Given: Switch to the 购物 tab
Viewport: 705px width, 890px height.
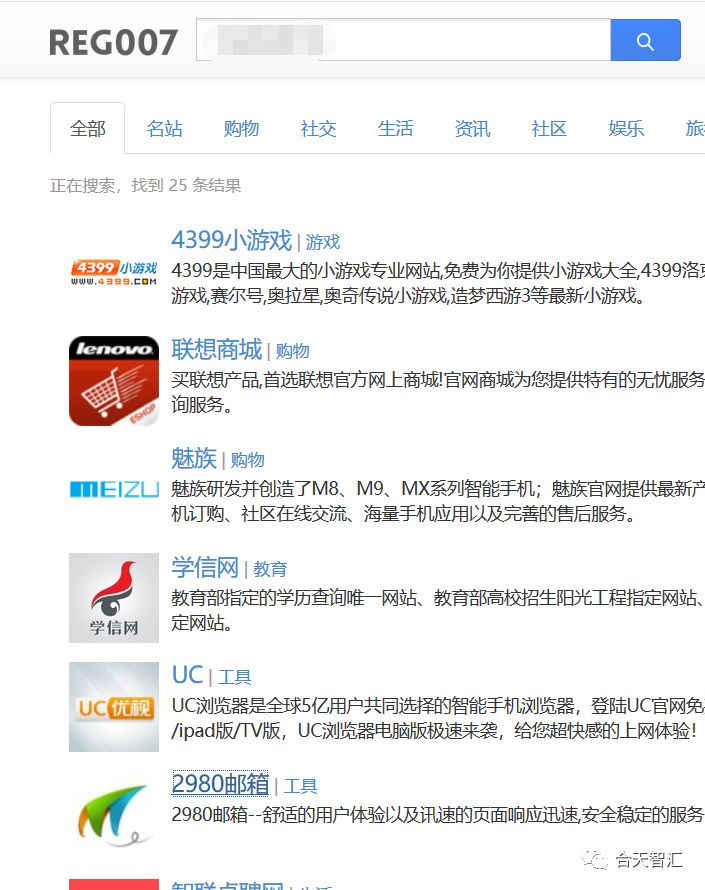Looking at the screenshot, I should [x=241, y=128].
